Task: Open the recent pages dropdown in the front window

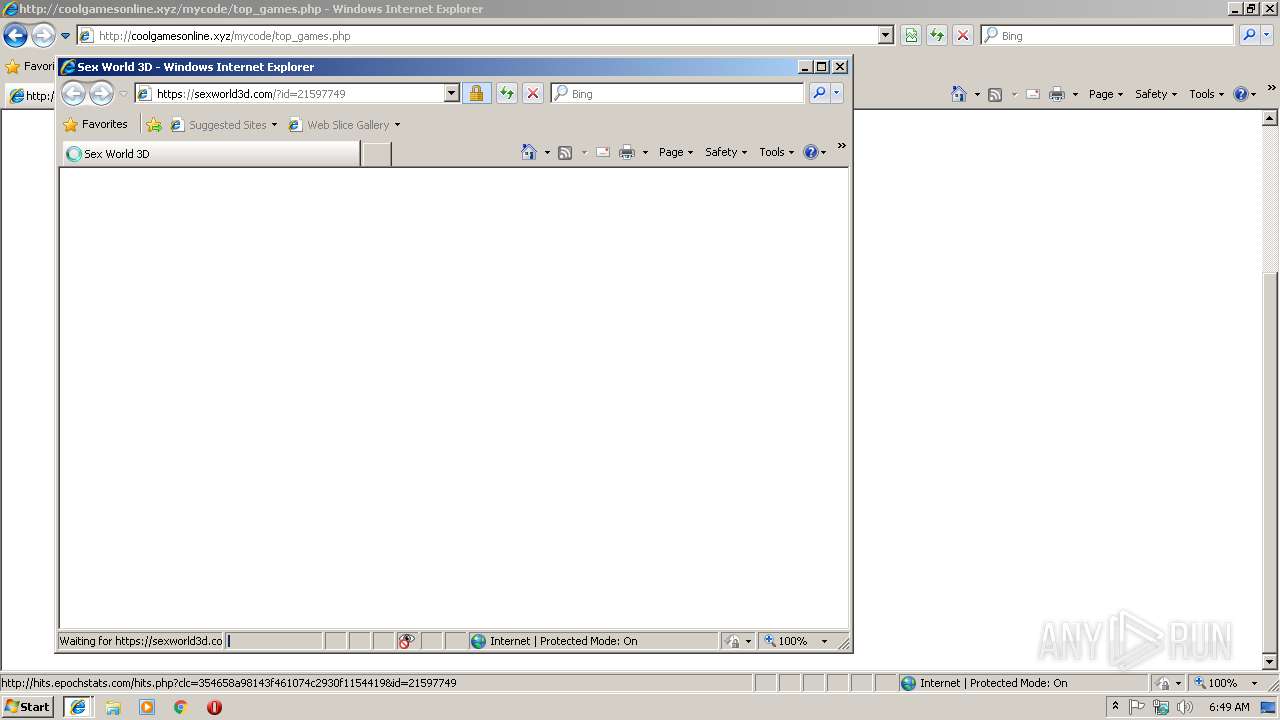Action: click(x=124, y=94)
